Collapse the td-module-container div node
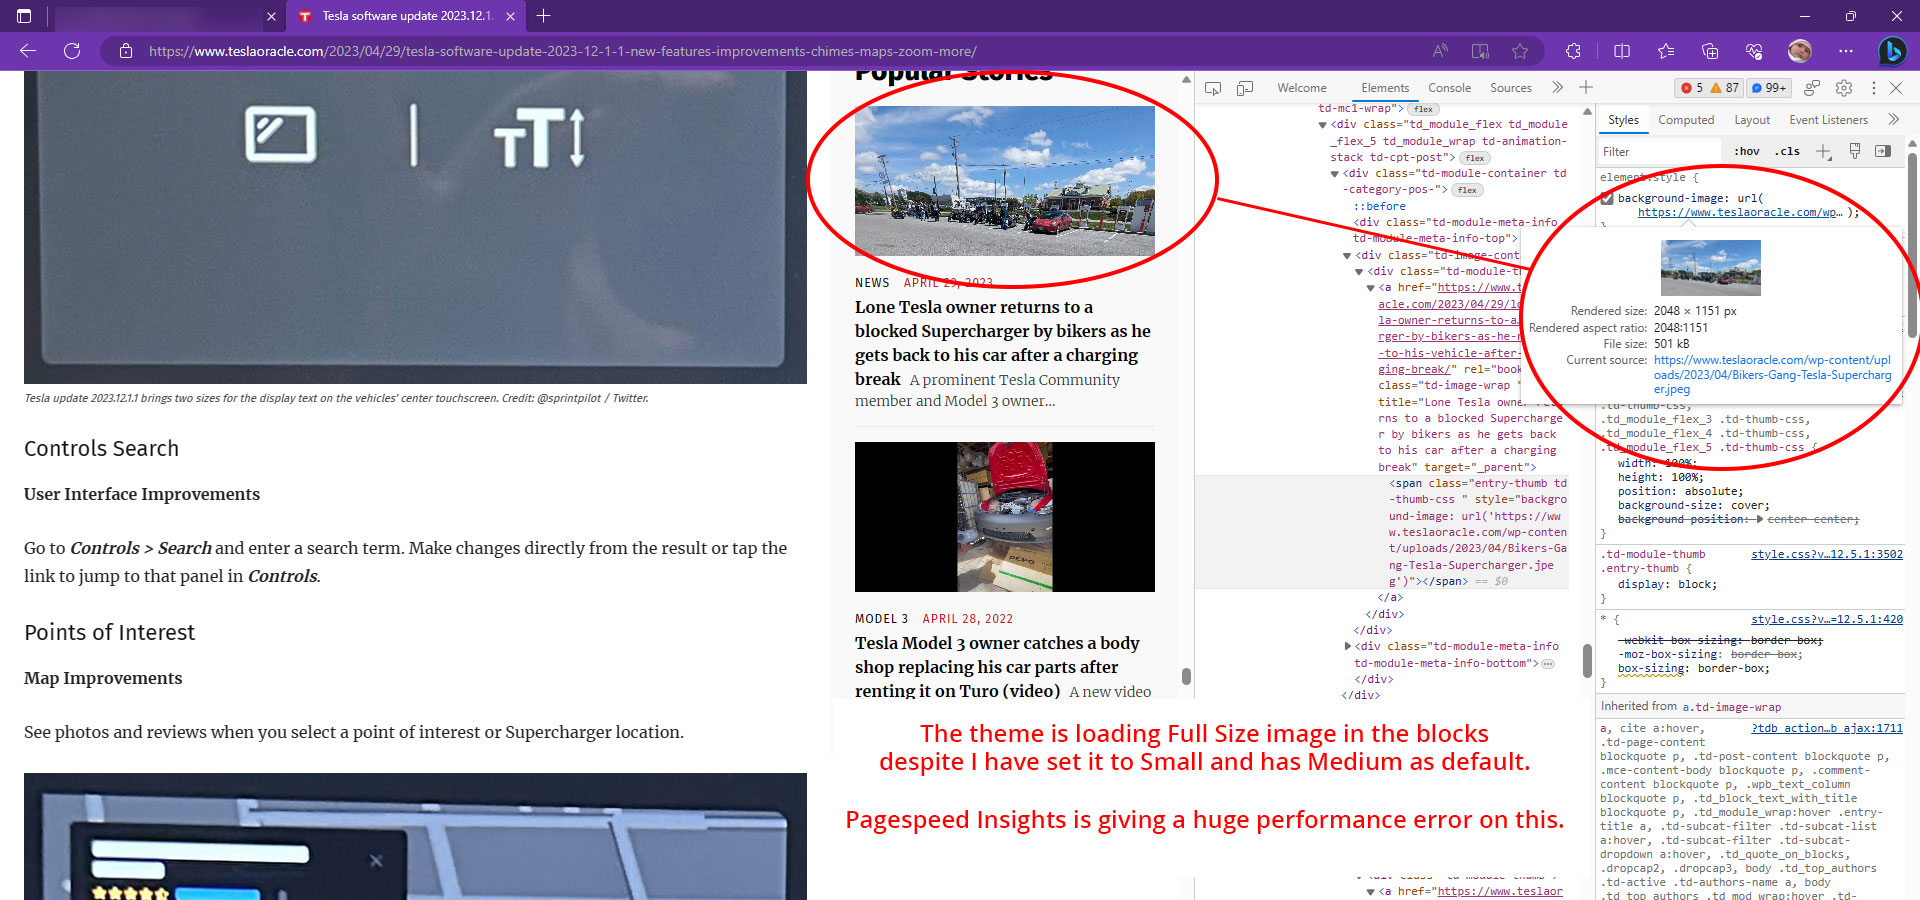 1334,174
